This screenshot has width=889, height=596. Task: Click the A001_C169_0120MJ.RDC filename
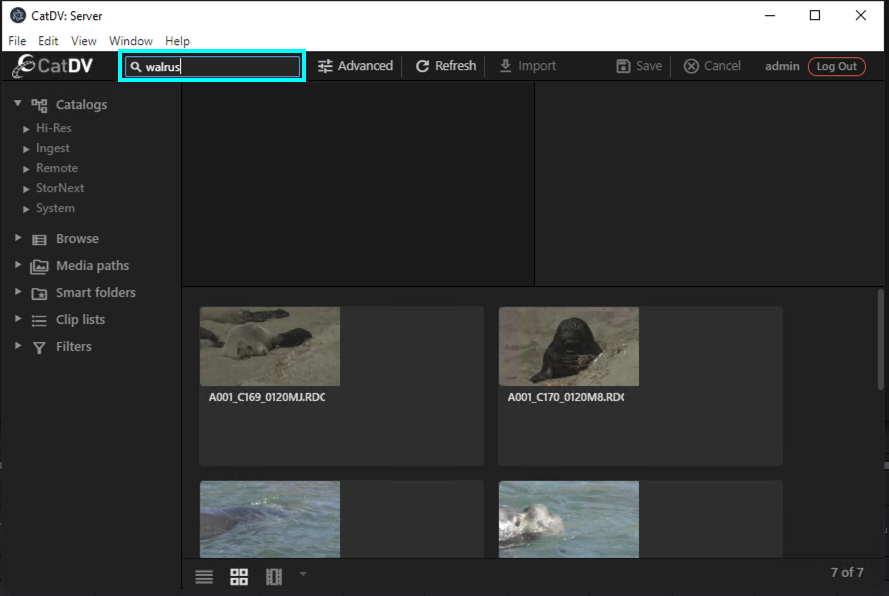coord(266,398)
